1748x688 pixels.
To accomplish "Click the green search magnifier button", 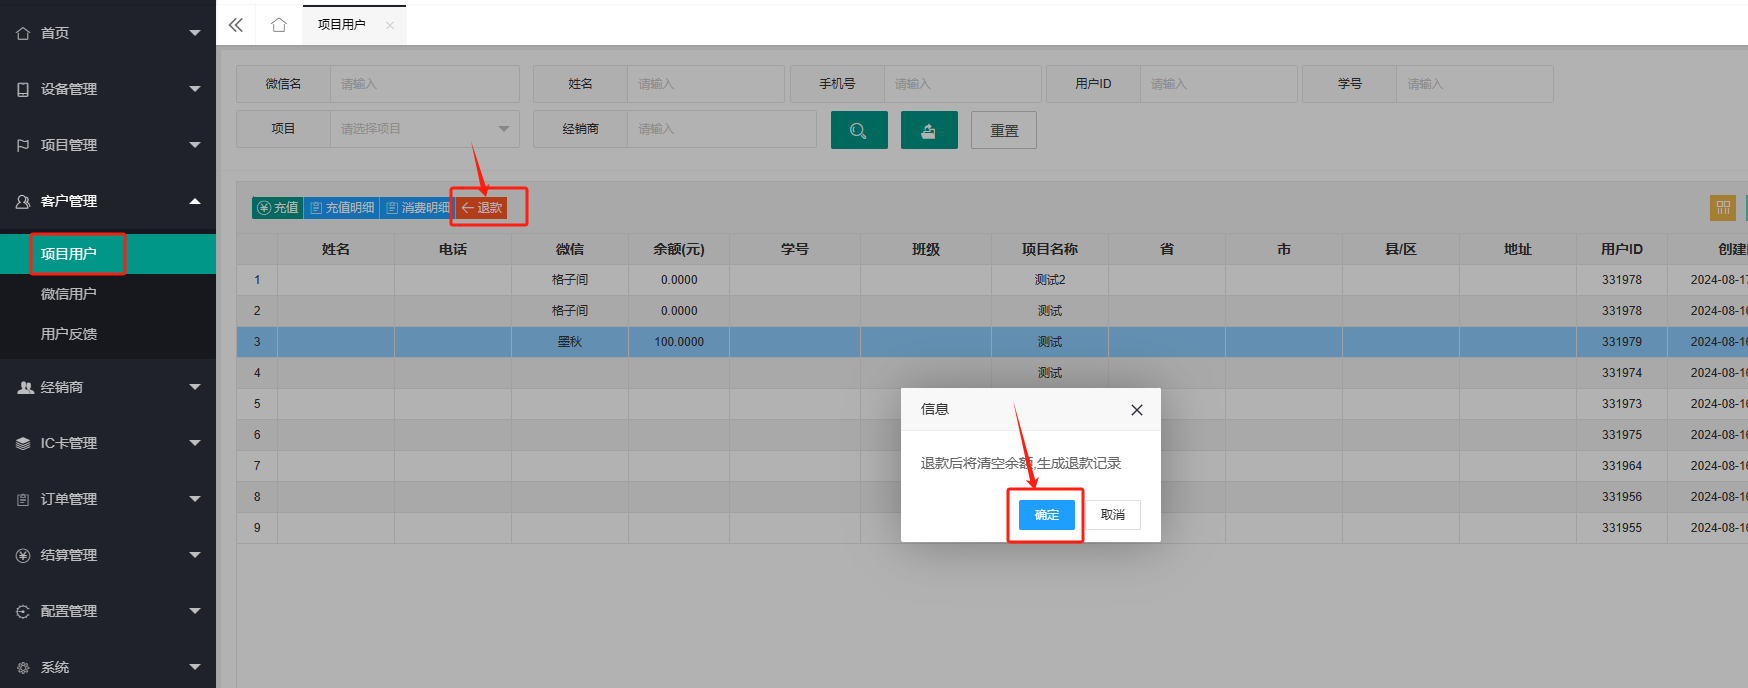I will pos(859,130).
